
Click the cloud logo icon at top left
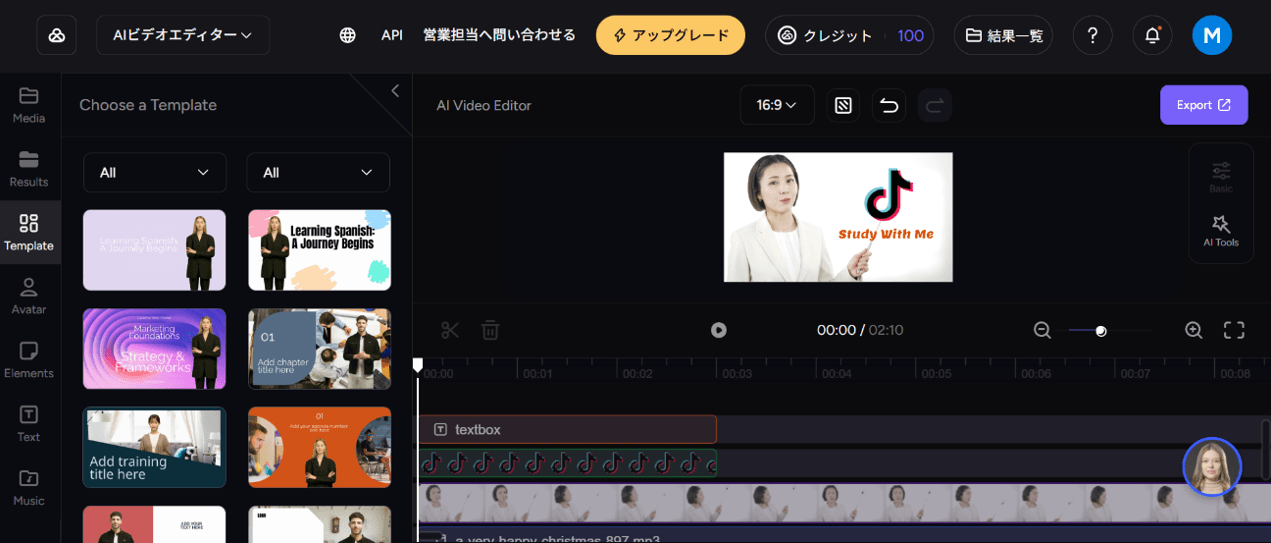point(57,35)
